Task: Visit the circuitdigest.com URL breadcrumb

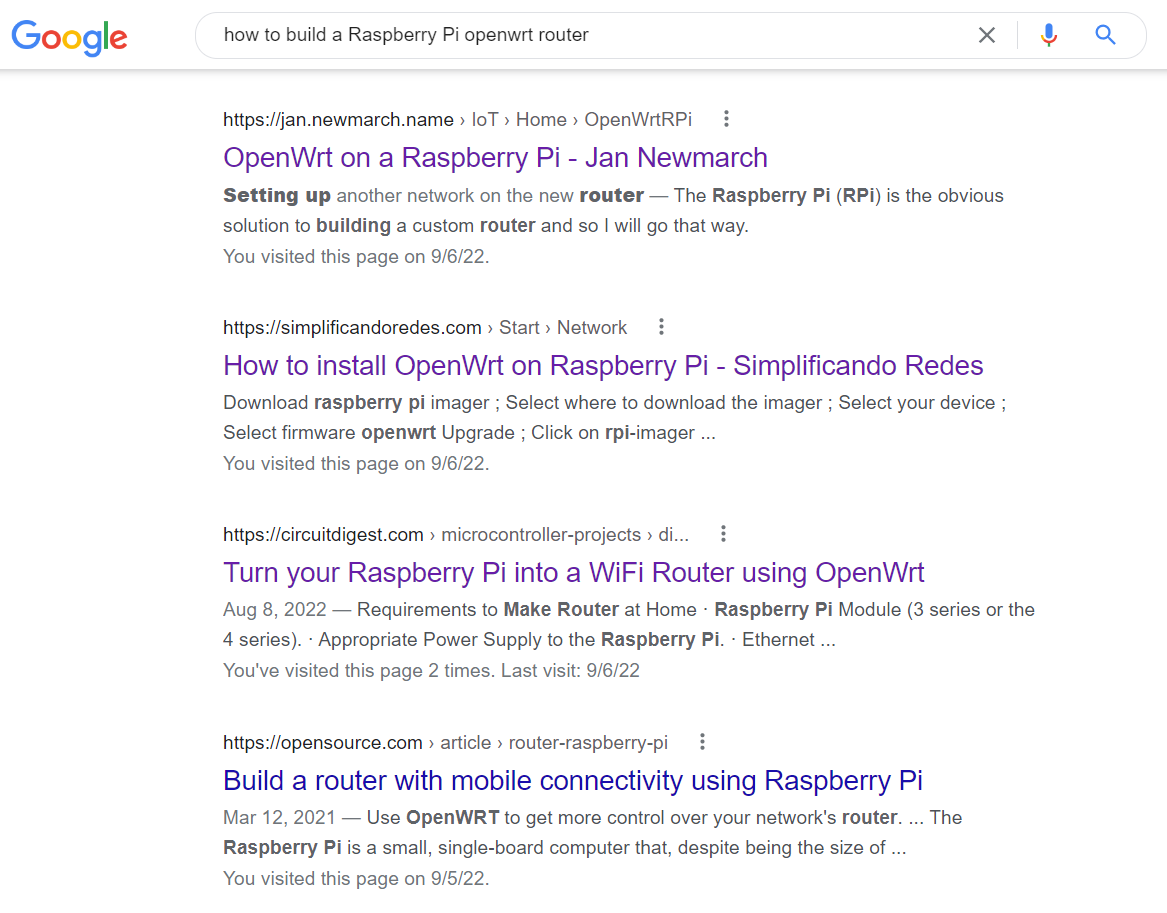Action: (323, 534)
